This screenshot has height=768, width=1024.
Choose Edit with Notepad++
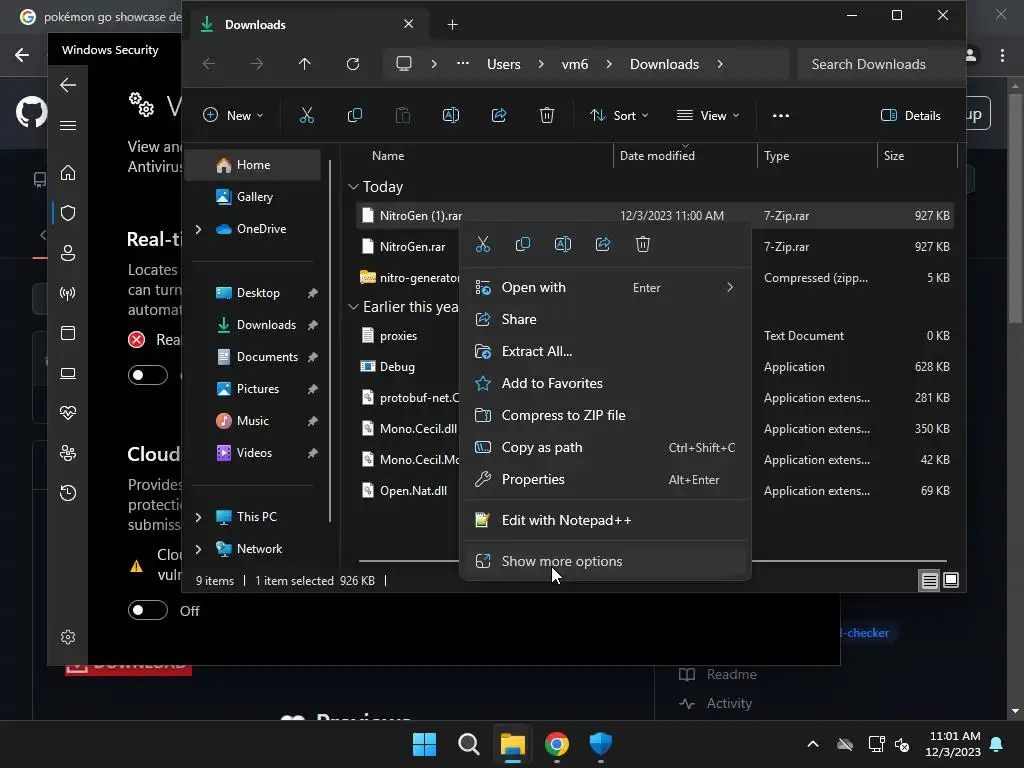tap(605, 520)
